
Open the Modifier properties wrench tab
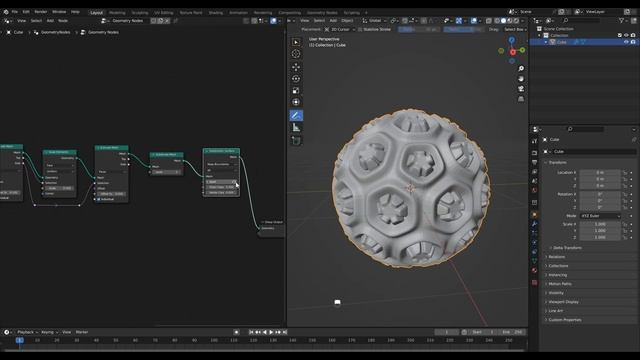point(534,224)
